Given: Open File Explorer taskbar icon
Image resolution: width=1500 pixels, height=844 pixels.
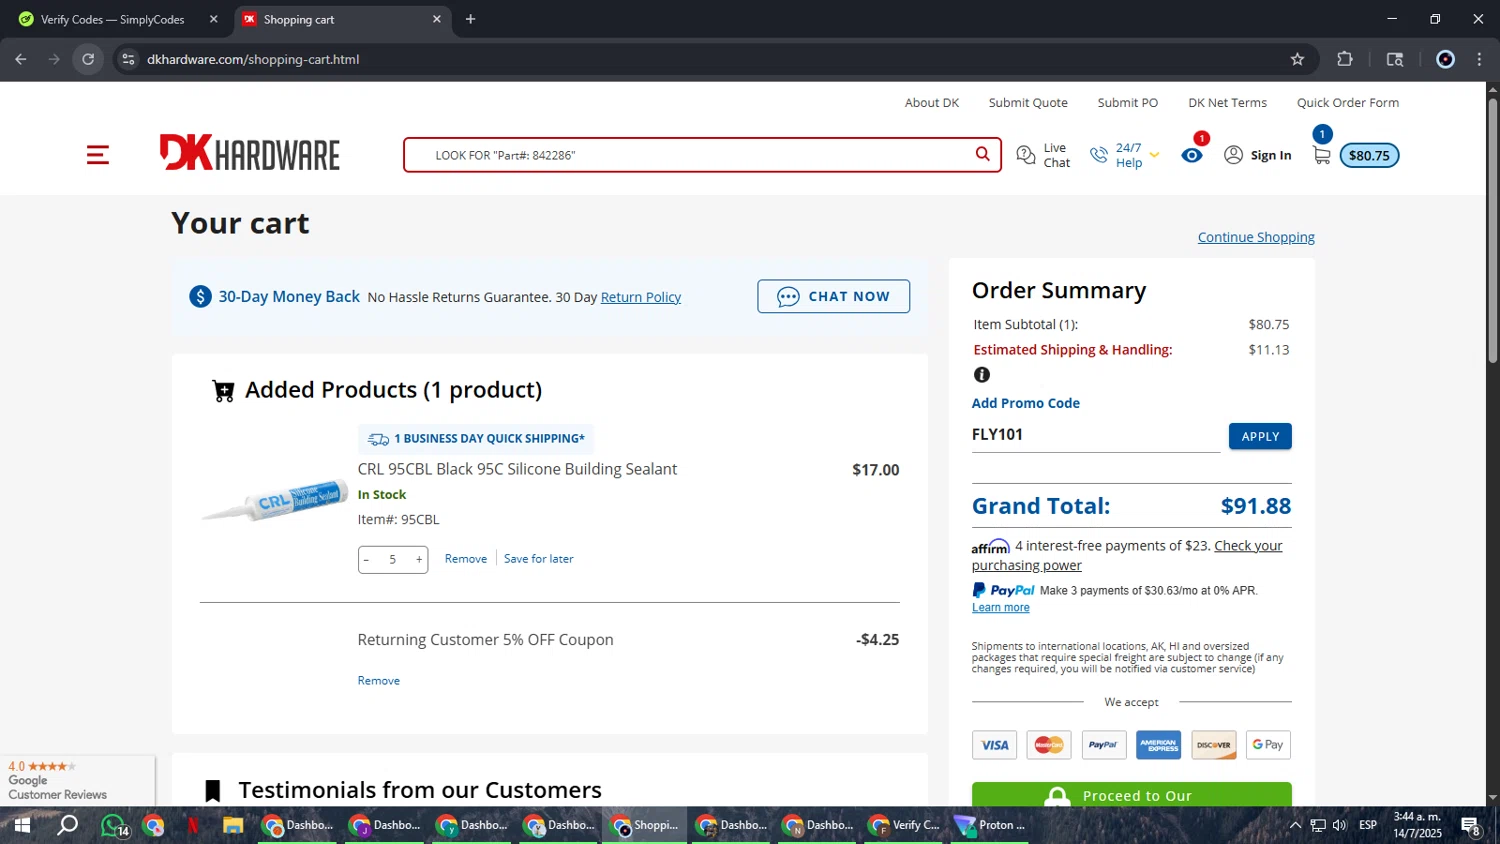Looking at the screenshot, I should point(233,825).
